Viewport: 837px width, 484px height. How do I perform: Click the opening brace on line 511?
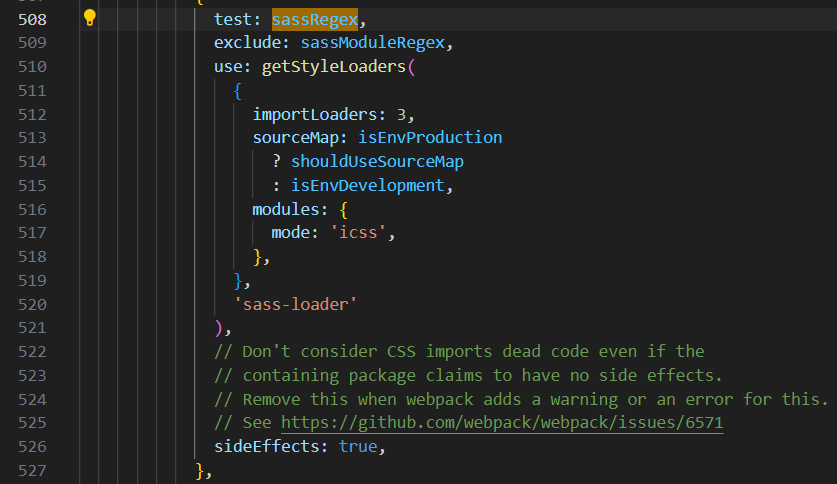pyautogui.click(x=238, y=91)
